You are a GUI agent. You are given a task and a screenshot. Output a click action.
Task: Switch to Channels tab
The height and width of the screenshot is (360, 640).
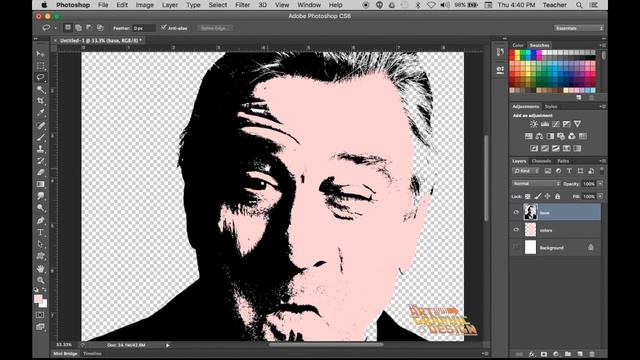pos(541,161)
